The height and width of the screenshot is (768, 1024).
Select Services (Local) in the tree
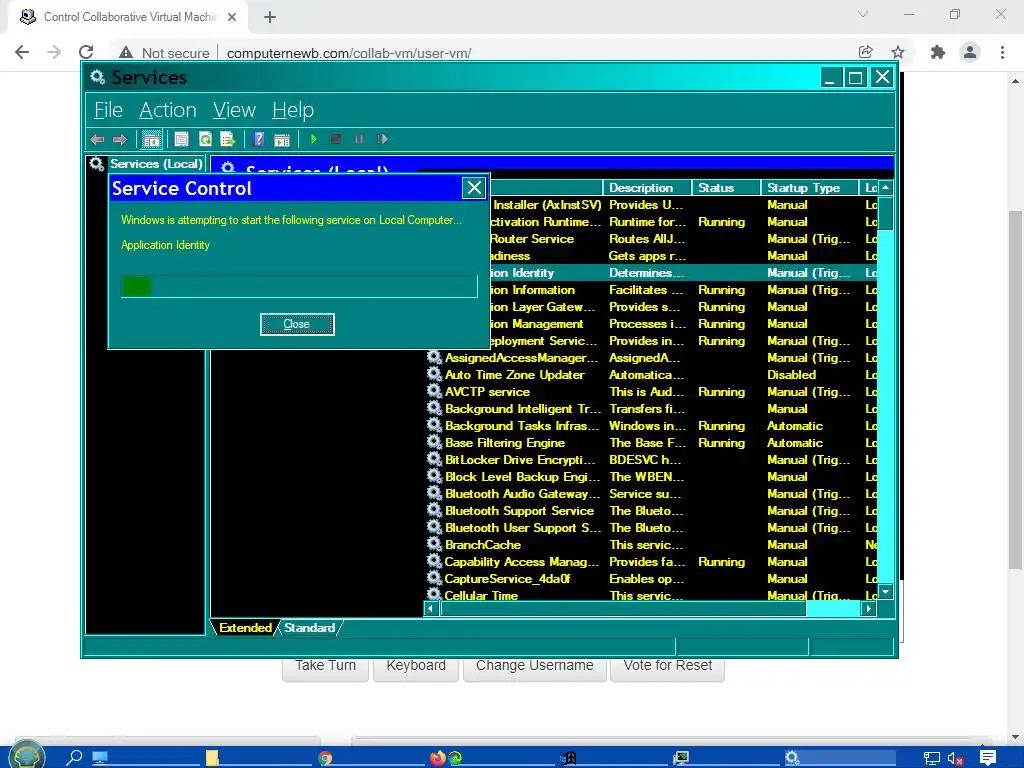click(x=155, y=163)
